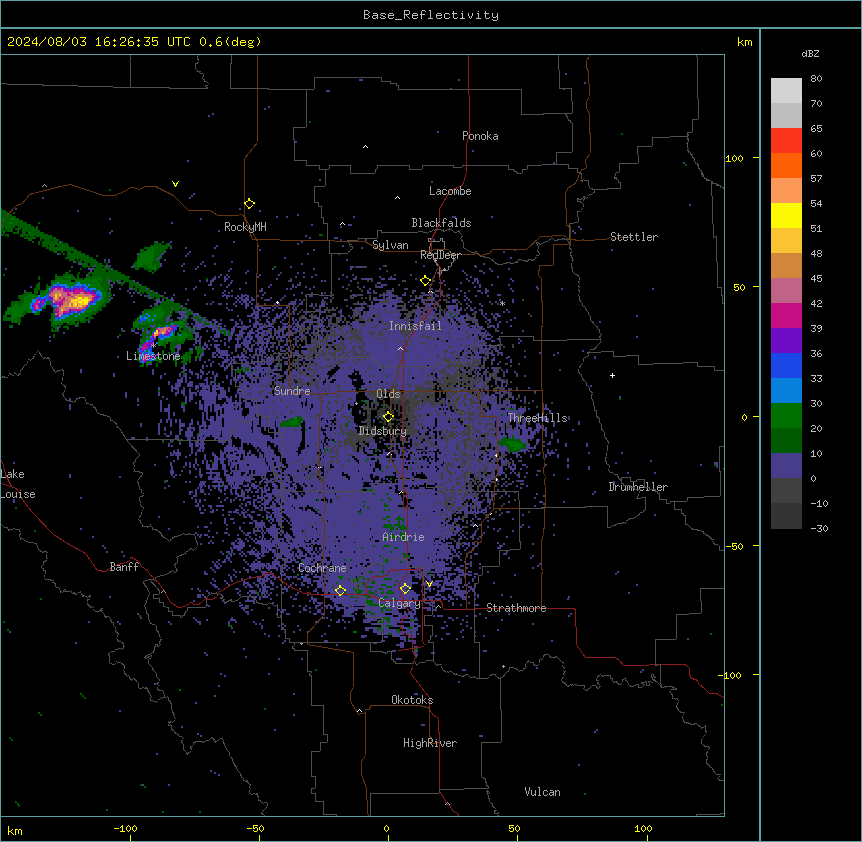The width and height of the screenshot is (862, 842).
Task: Click the -50 tick label on the bottom axis
Action: click(x=255, y=828)
